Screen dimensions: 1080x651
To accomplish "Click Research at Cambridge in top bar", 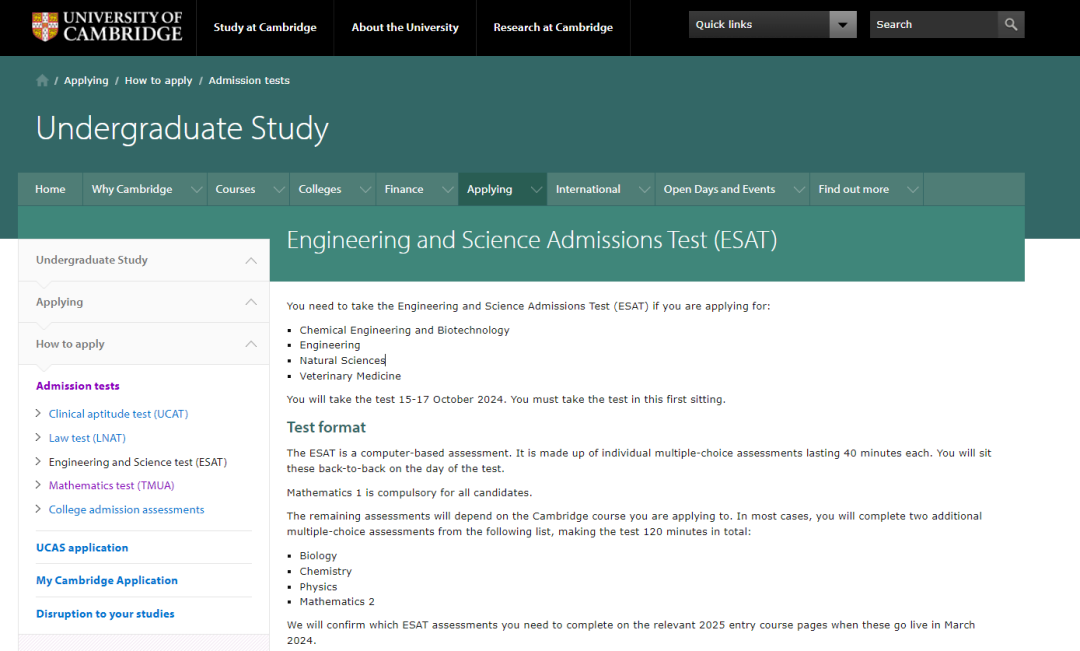I will [x=553, y=28].
